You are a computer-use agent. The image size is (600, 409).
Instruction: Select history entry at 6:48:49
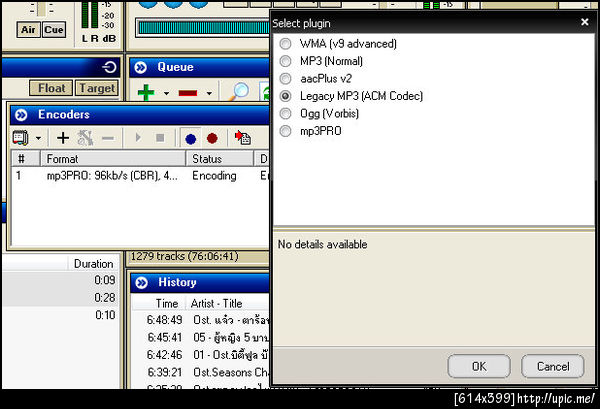(x=201, y=320)
